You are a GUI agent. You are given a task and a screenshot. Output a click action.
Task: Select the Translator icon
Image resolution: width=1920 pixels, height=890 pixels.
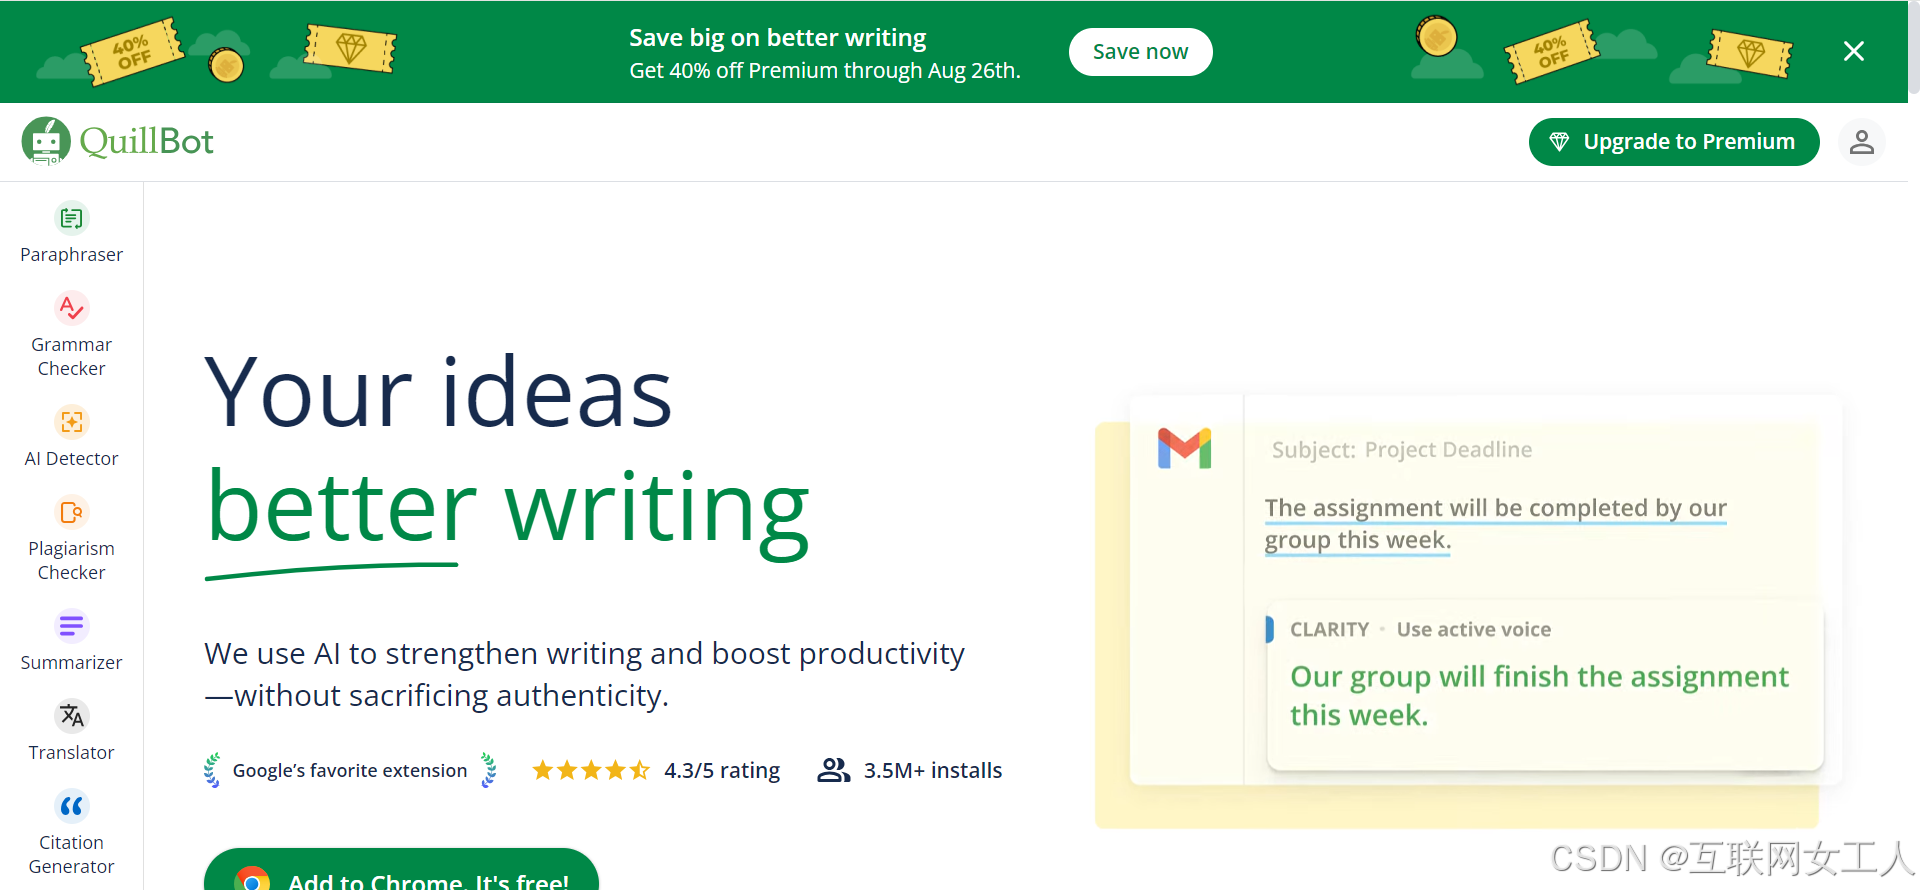[x=71, y=716]
